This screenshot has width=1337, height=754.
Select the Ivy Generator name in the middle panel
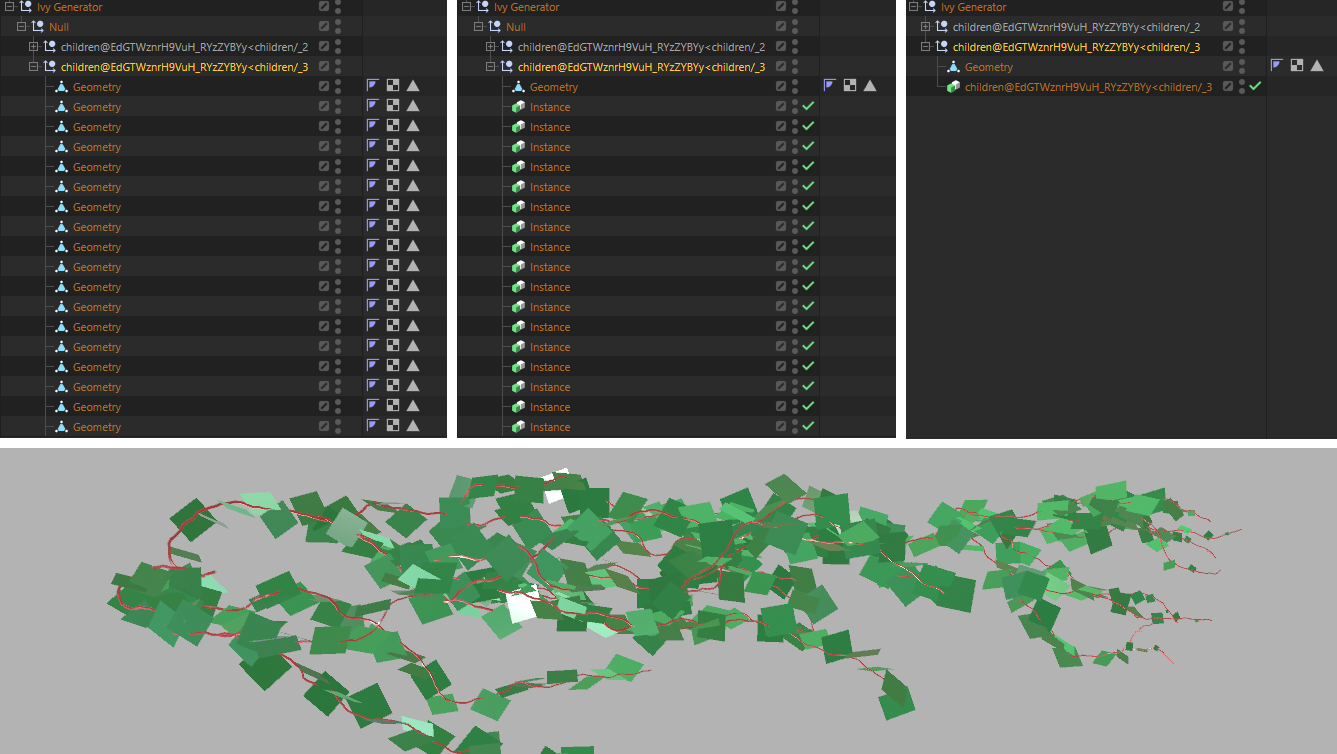527,7
